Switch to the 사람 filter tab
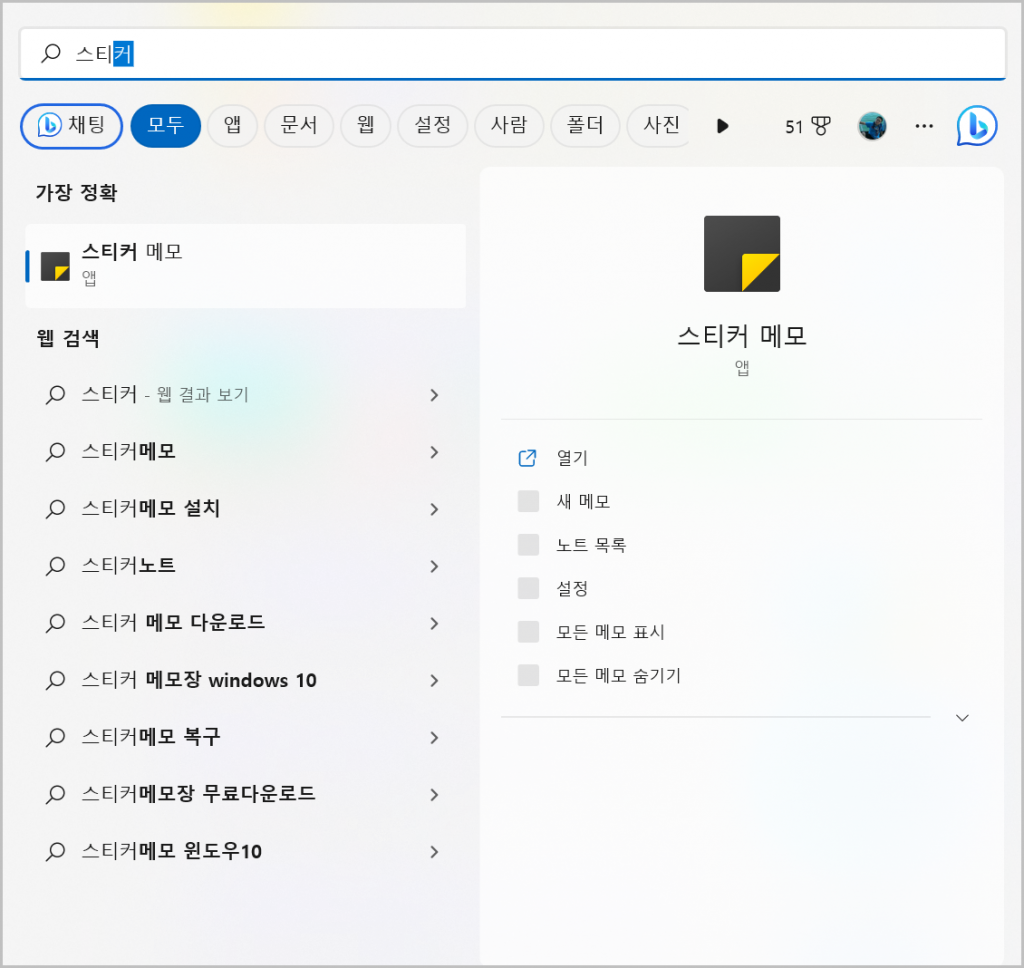1024x968 pixels. (509, 125)
